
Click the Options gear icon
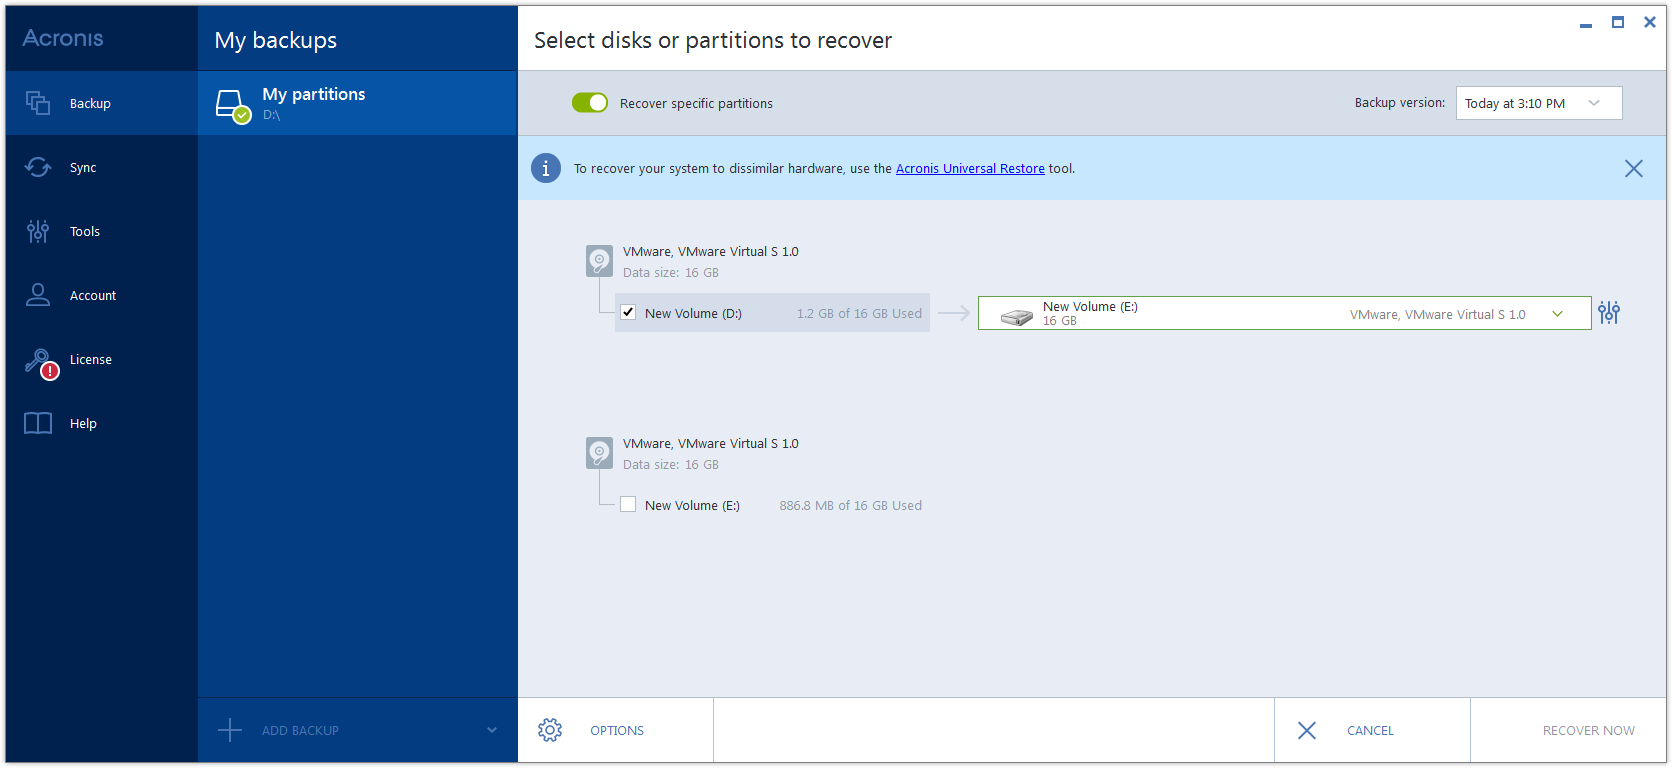[x=550, y=730]
